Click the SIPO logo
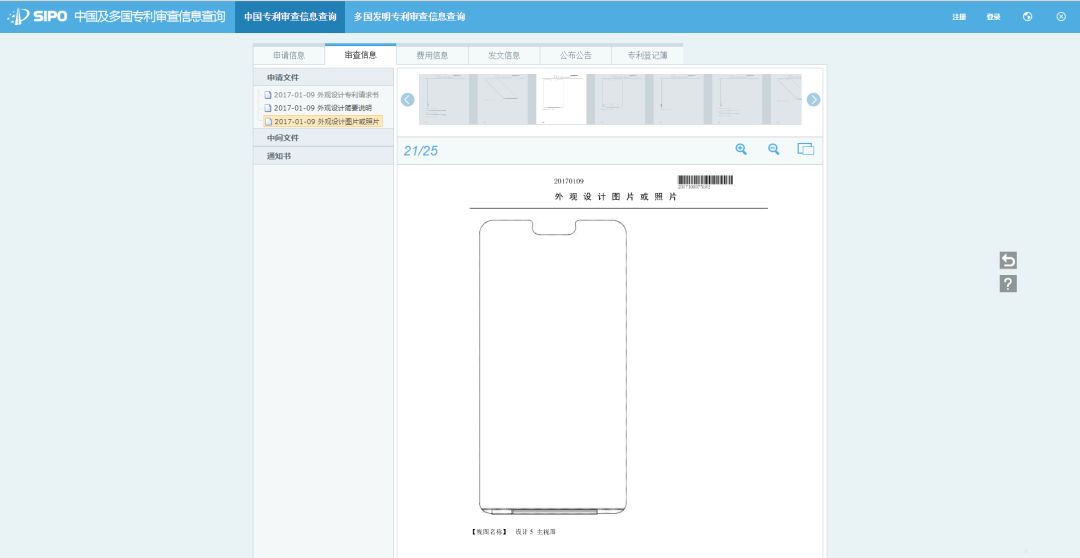Screen dimensions: 1080x558 pos(37,17)
